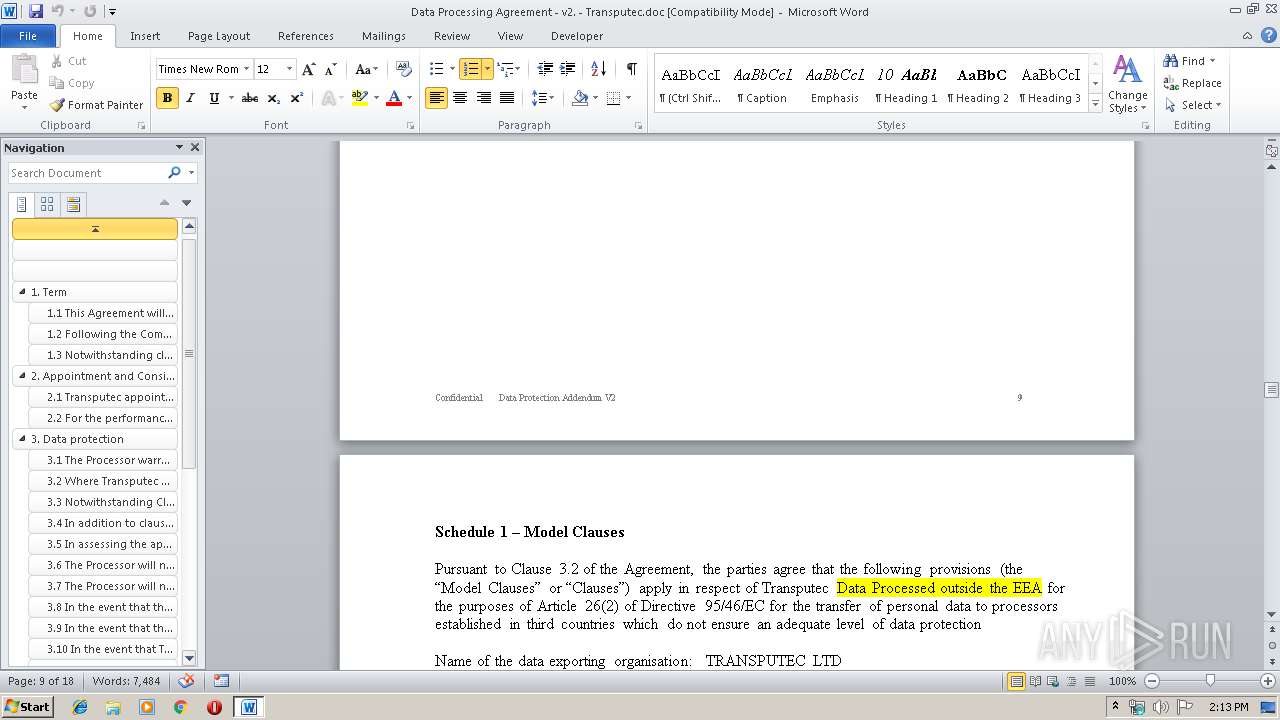Viewport: 1280px width, 720px height.
Task: Click the Align Text Right icon
Action: coord(484,98)
